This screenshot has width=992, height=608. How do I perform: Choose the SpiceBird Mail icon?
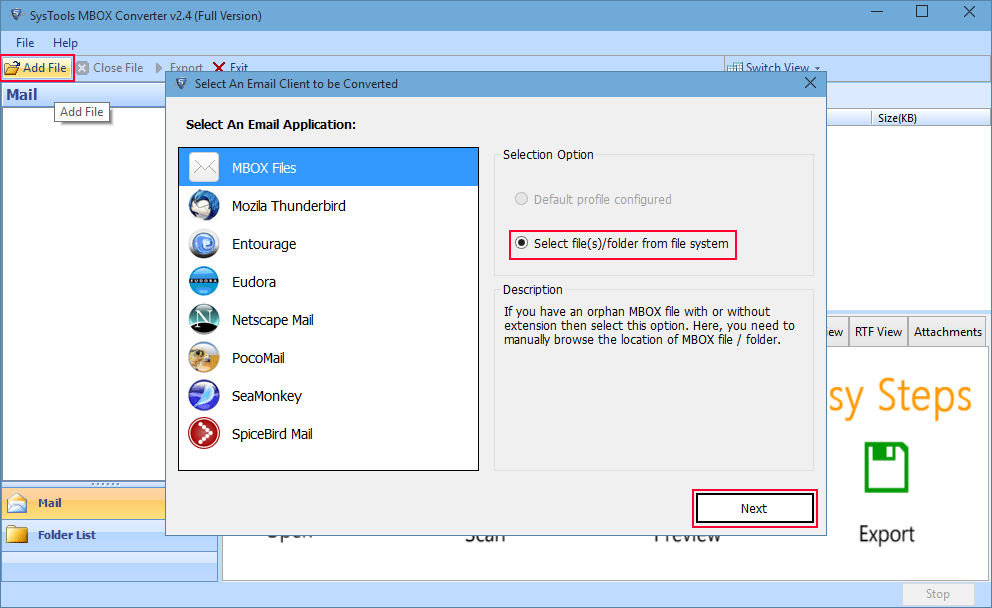pyautogui.click(x=204, y=433)
